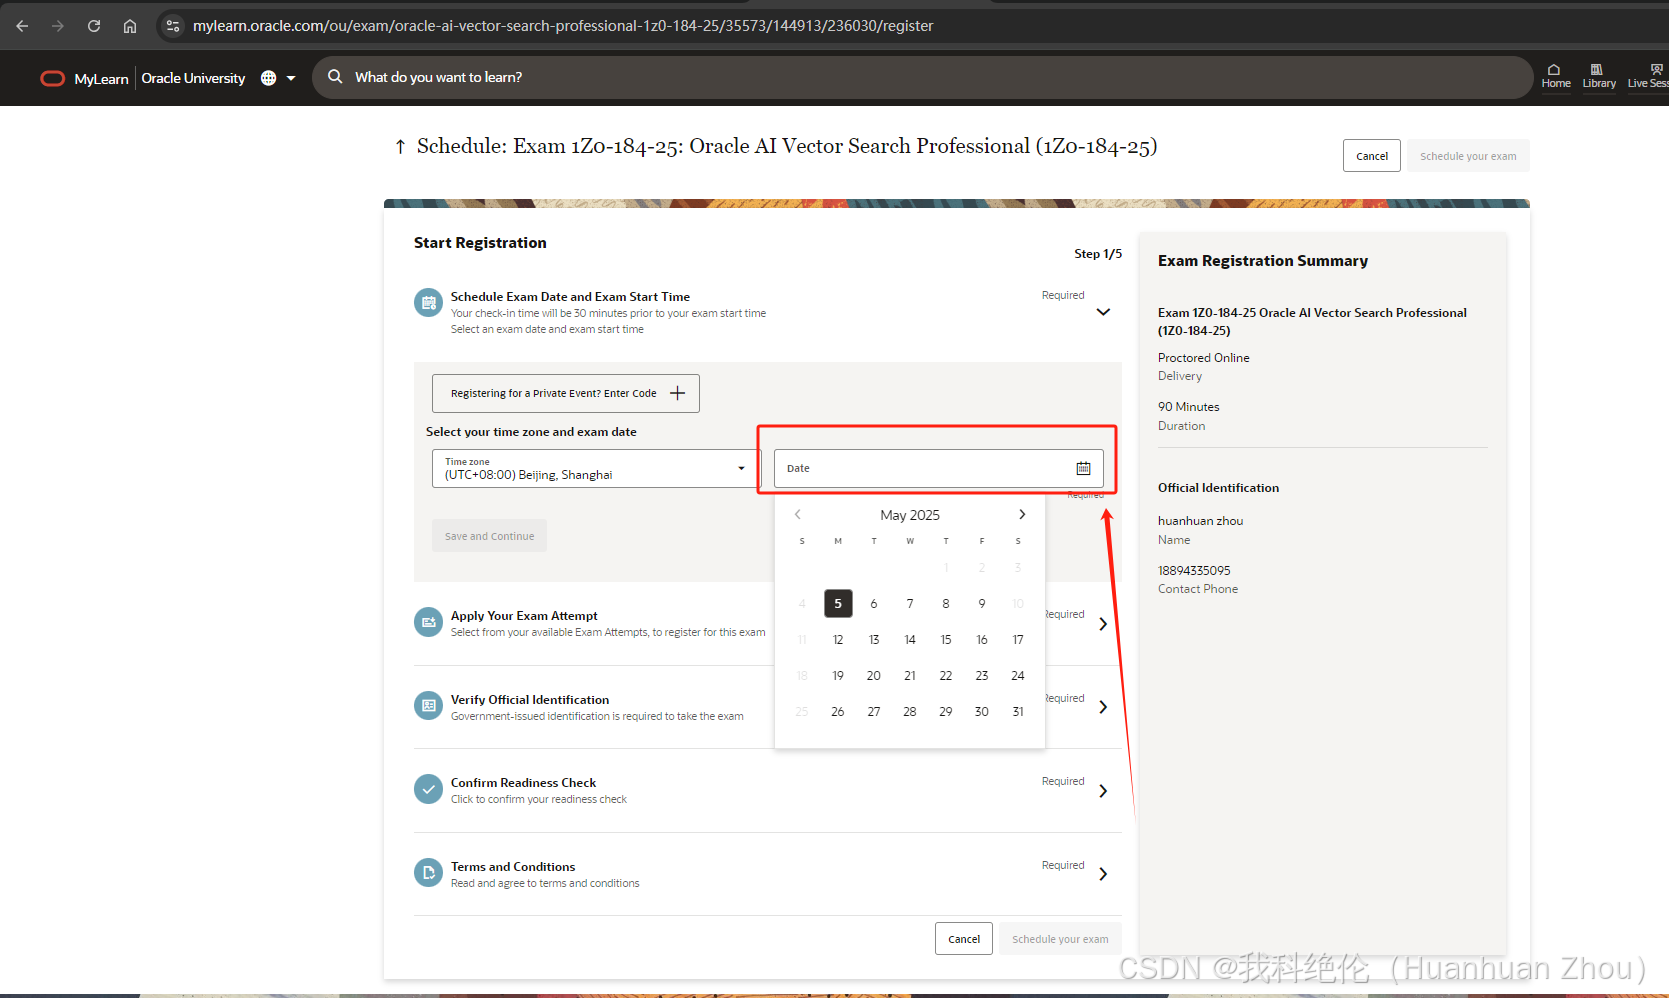Click the top Cancel button
This screenshot has height=998, width=1669.
[1371, 156]
